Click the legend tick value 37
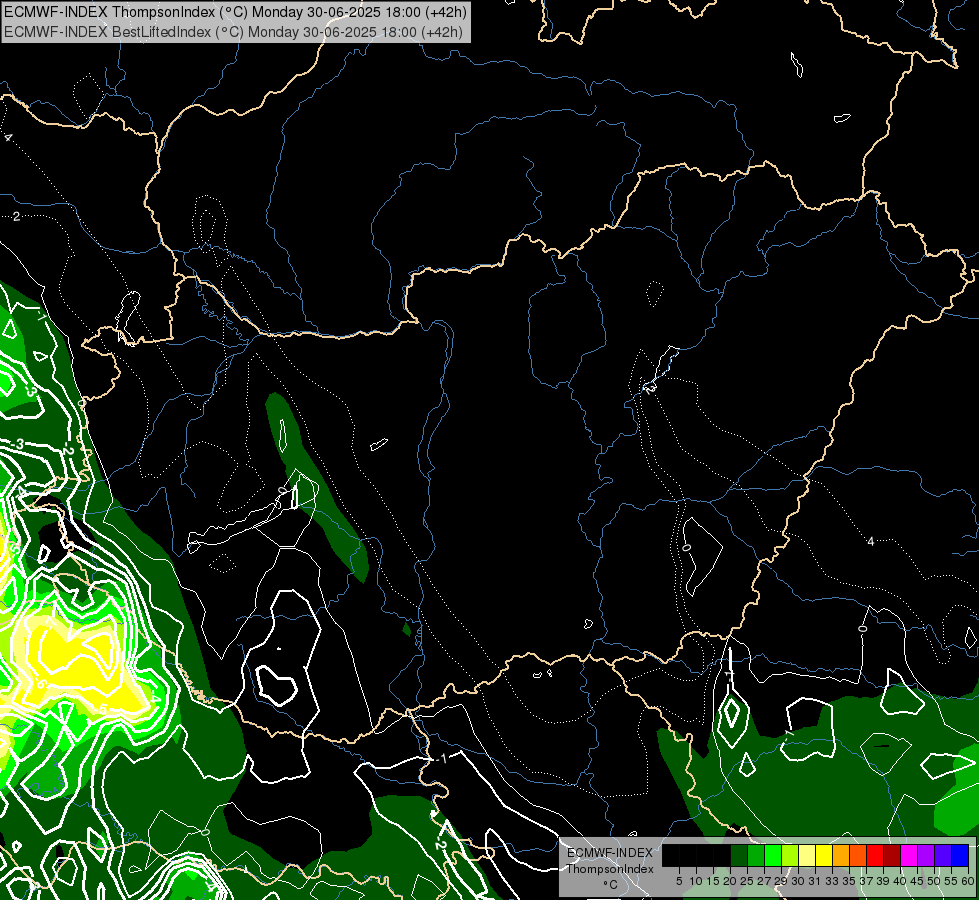 tap(867, 881)
